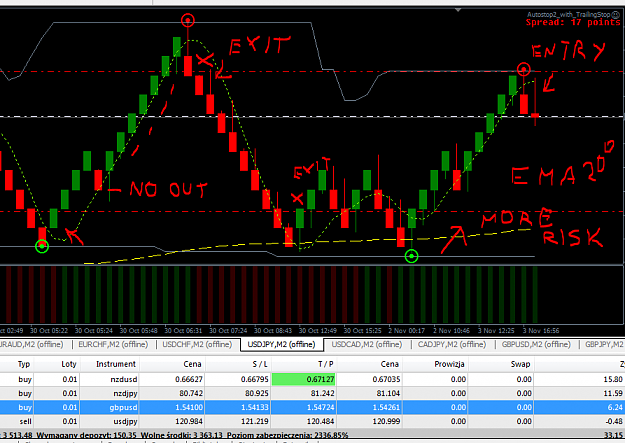Switch to the GBPUSD,M2 (offline) chart tab
This screenshot has height=443, width=625.
[536, 345]
